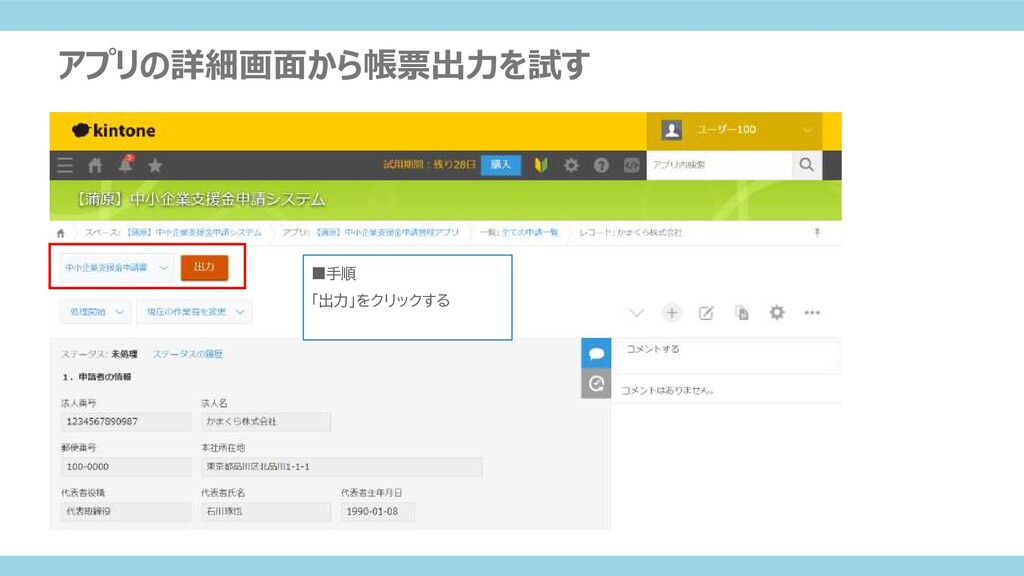Click the breadcrumb home icon
Viewport: 1024px width, 576px height.
coord(61,233)
